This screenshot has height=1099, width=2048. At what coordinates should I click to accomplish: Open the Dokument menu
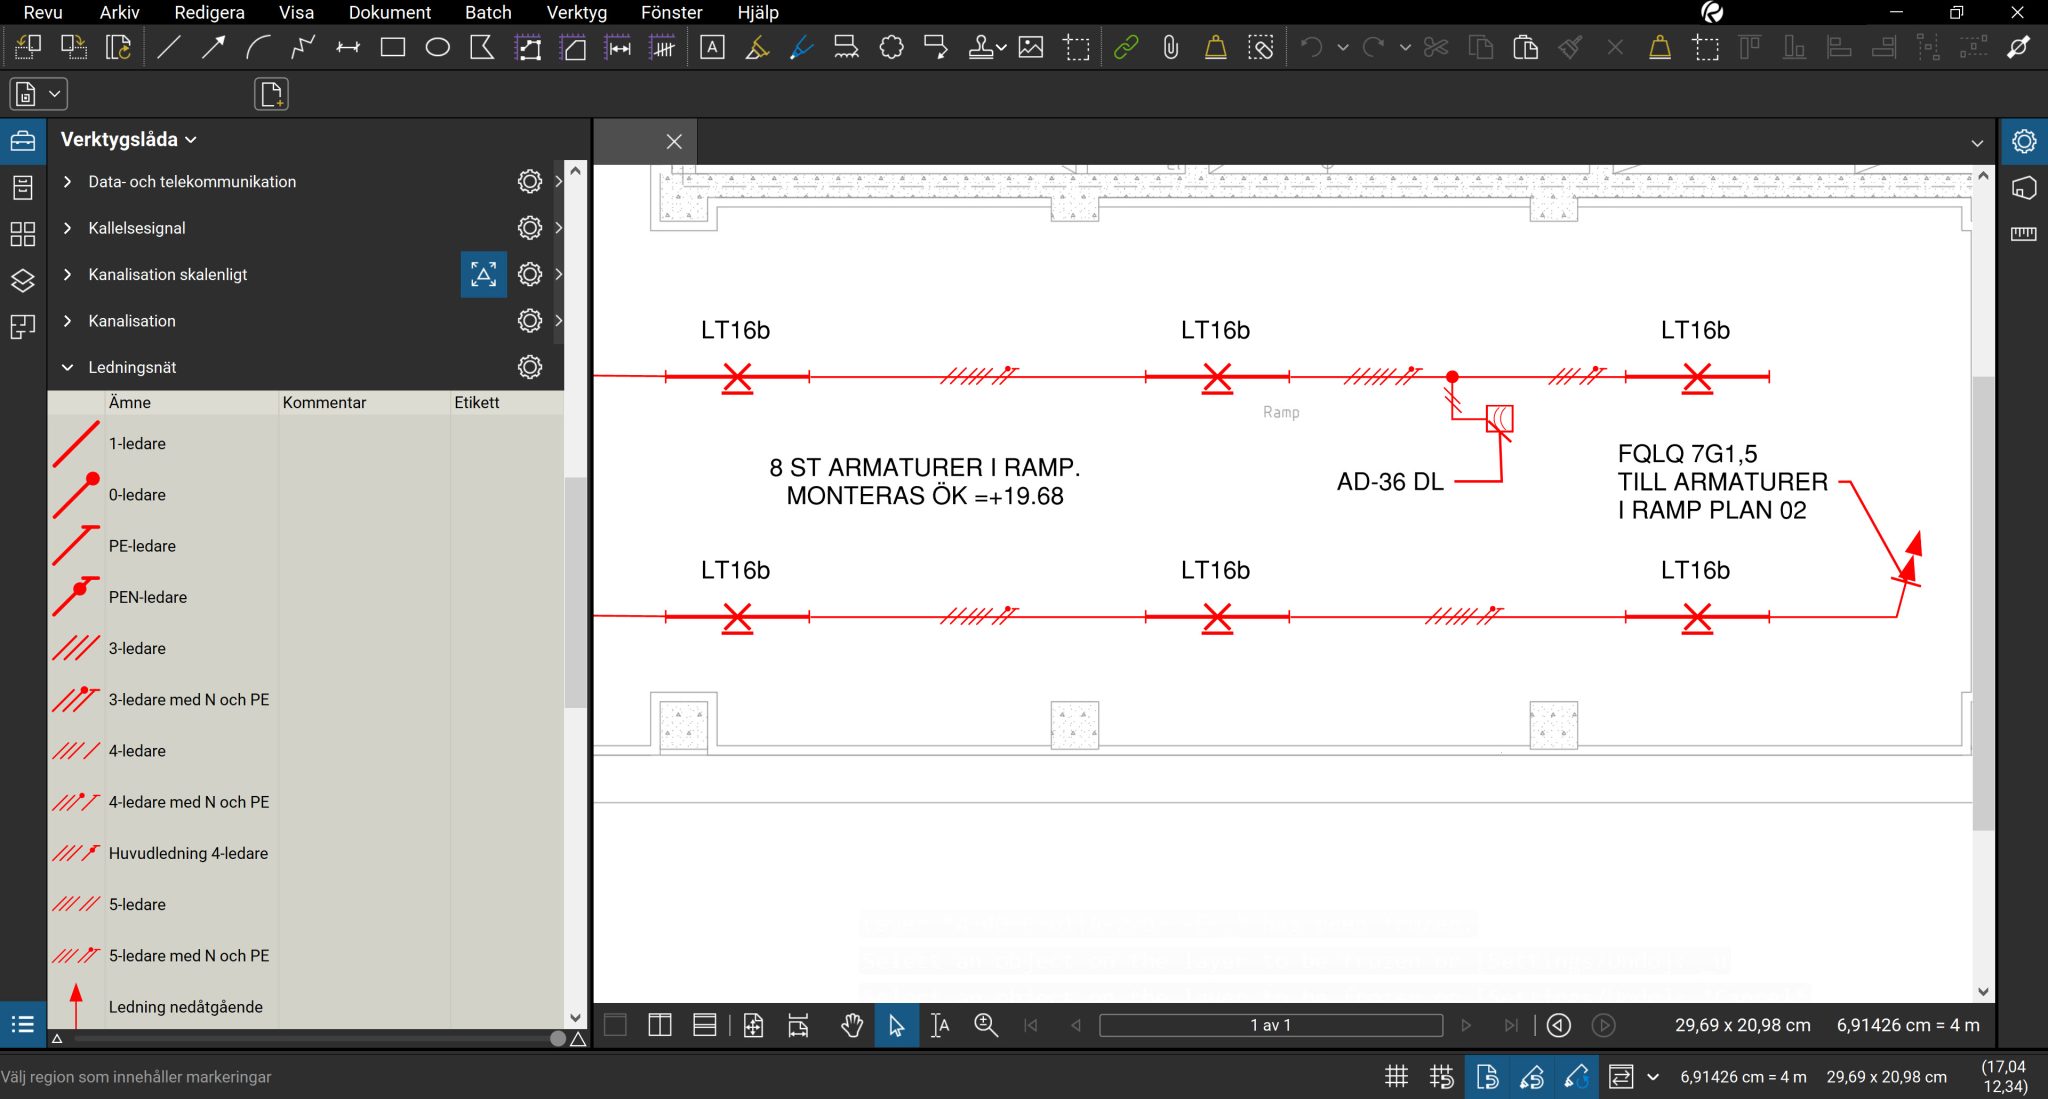click(x=389, y=12)
